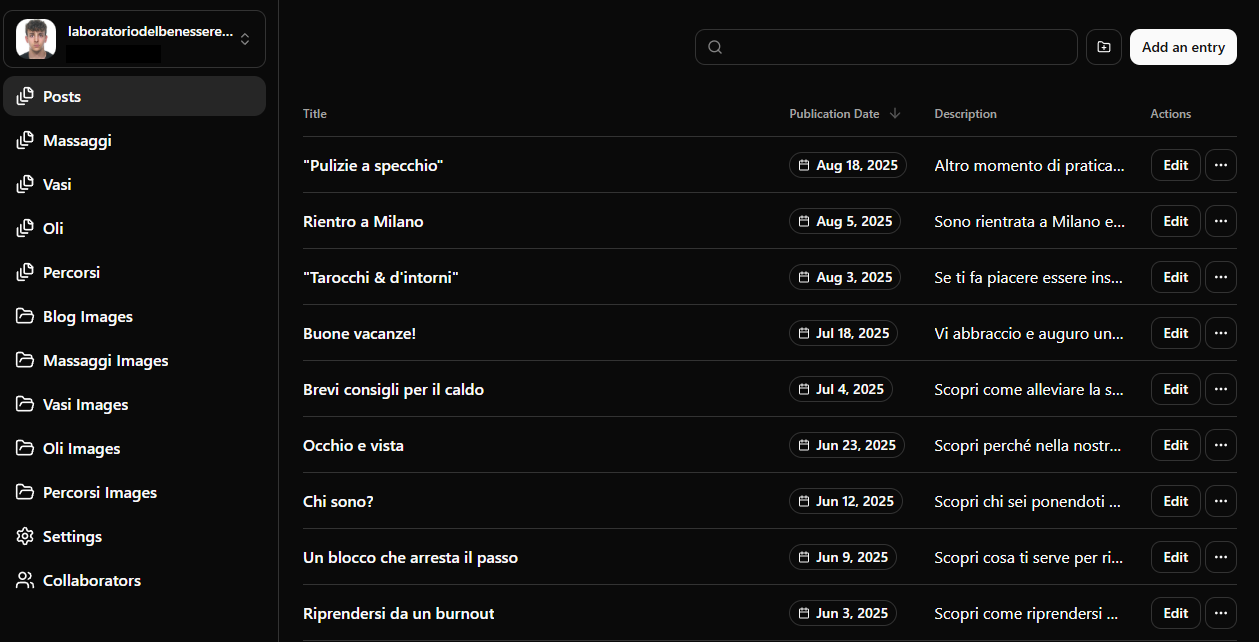Click the Blog Images folder icon
This screenshot has width=1259, height=642.
coord(25,317)
